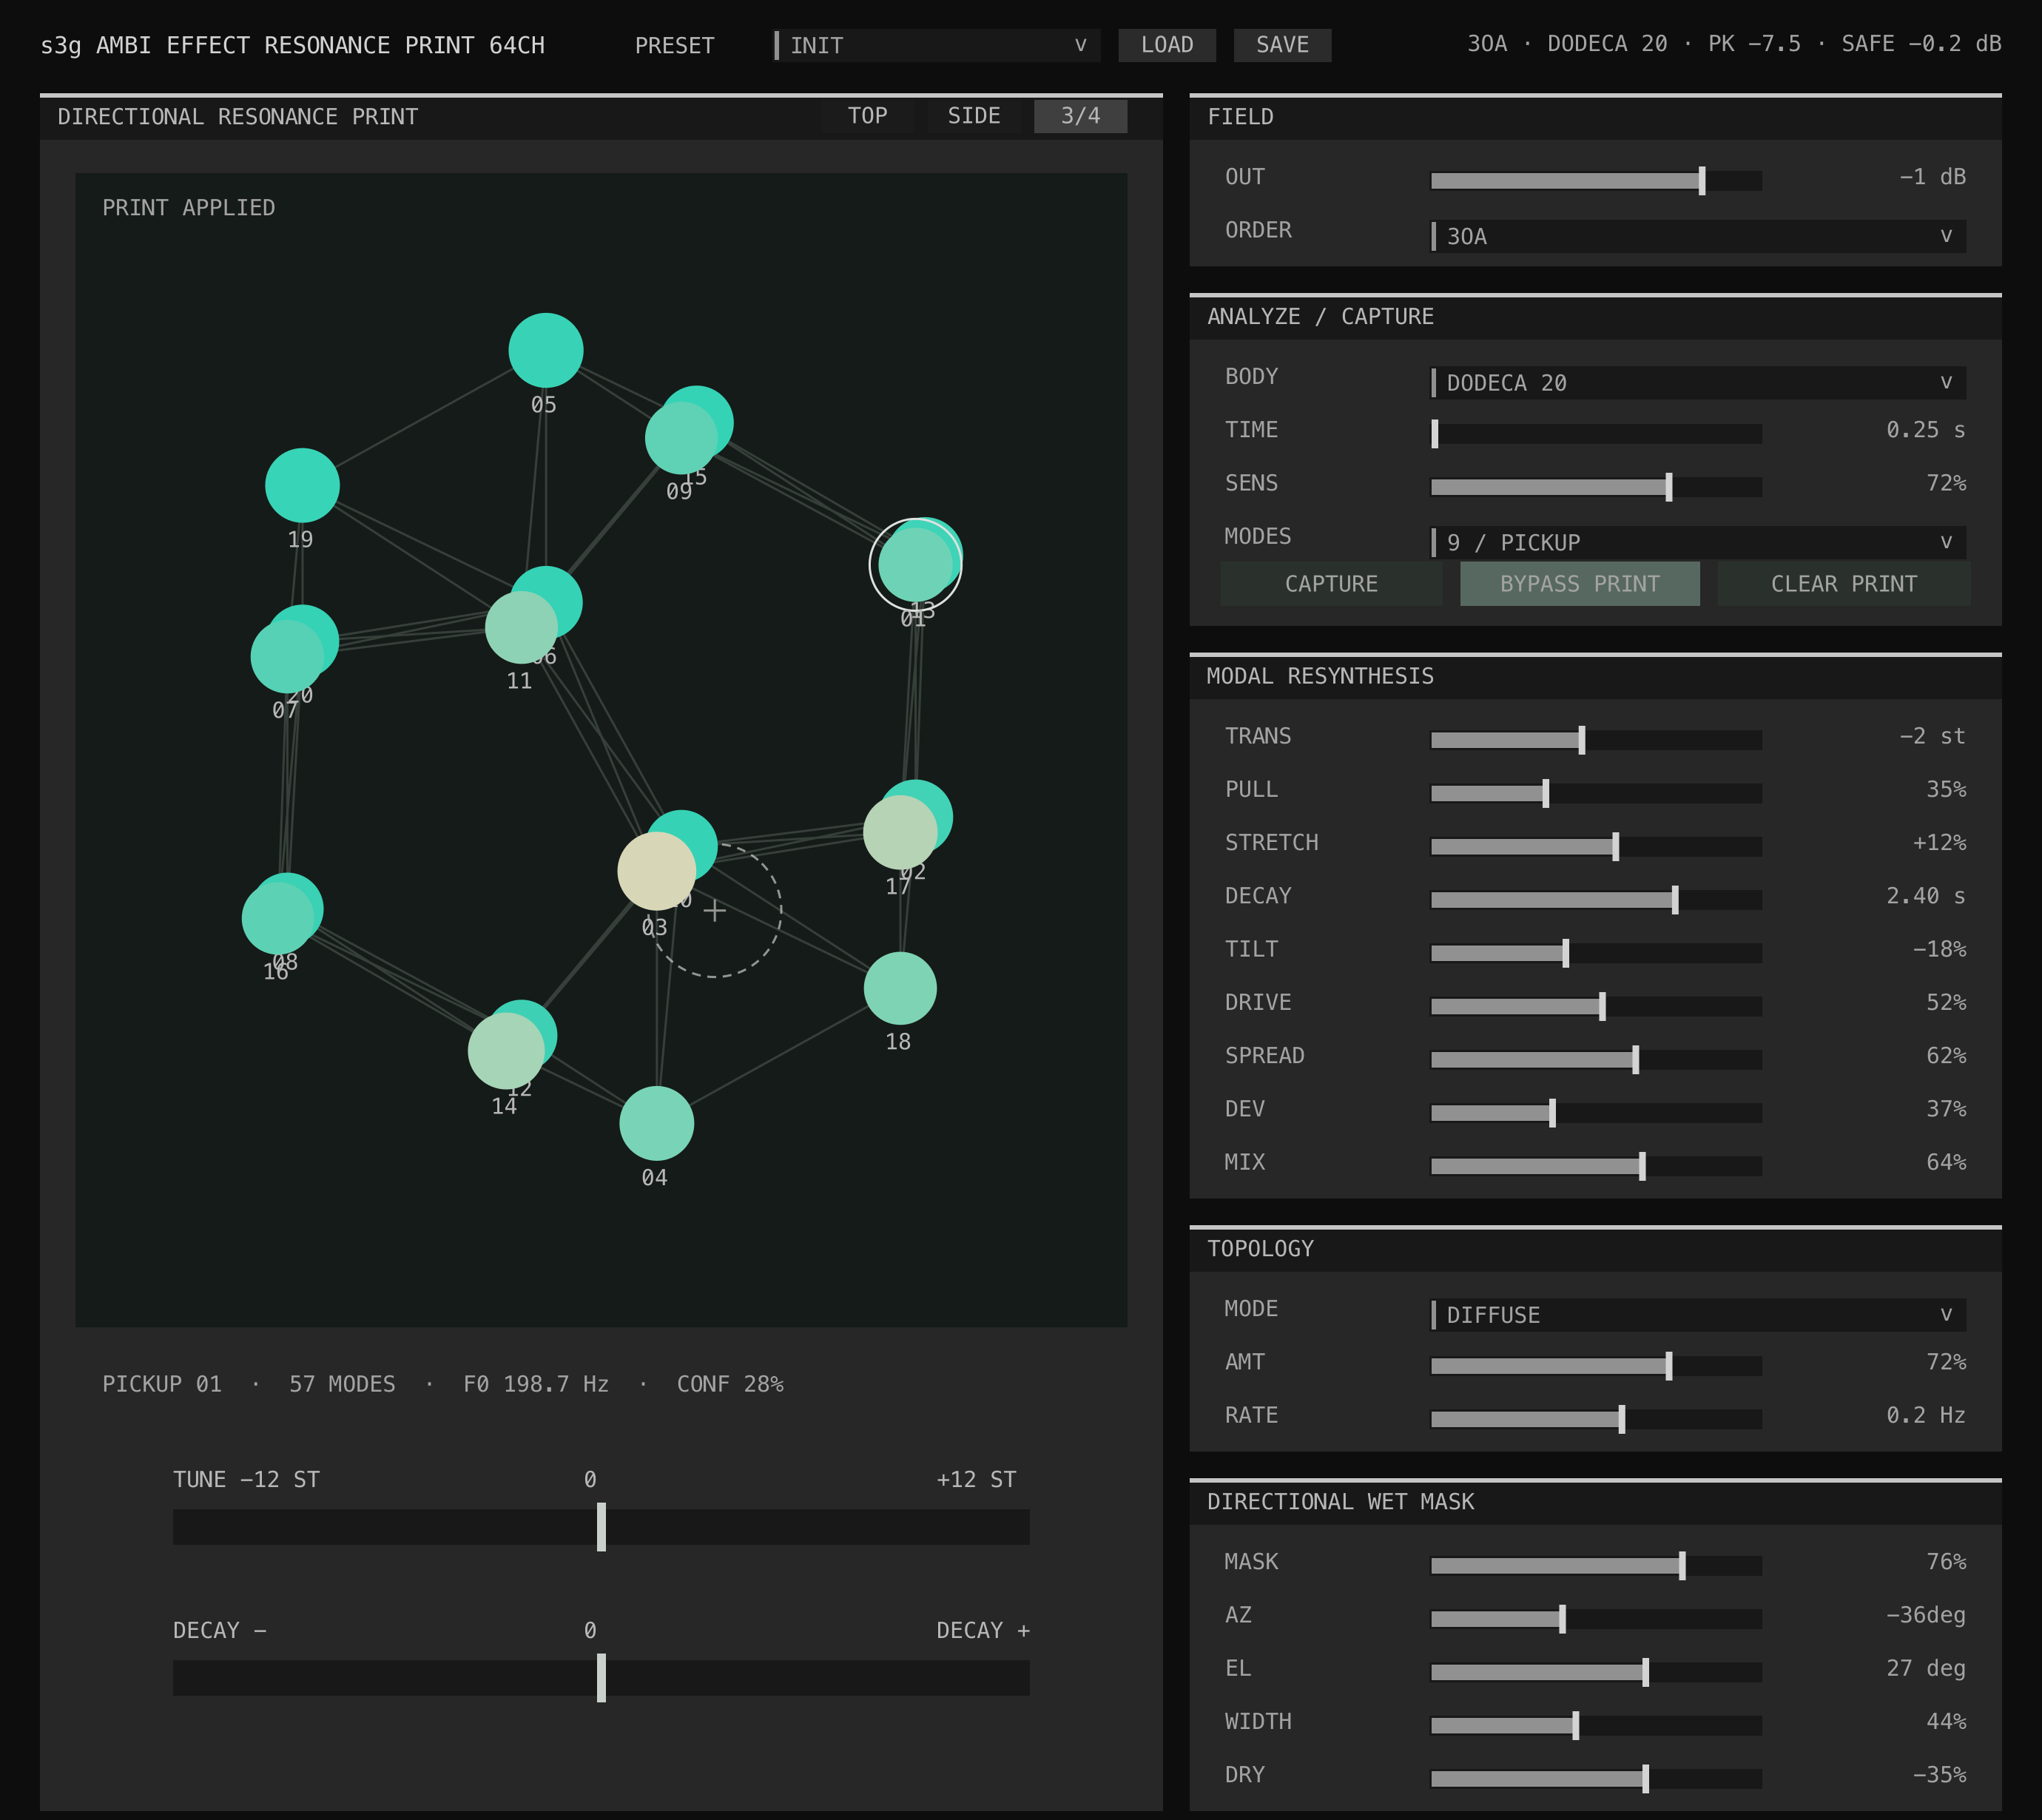
Task: Adjust the STRETCH slider
Action: (1596, 846)
